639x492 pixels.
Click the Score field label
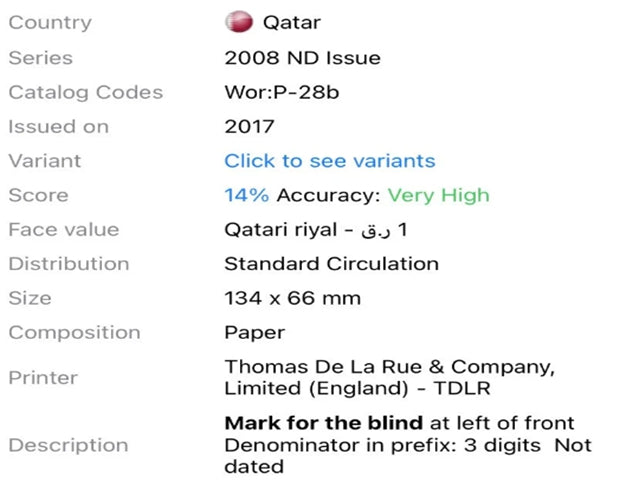click(x=39, y=195)
